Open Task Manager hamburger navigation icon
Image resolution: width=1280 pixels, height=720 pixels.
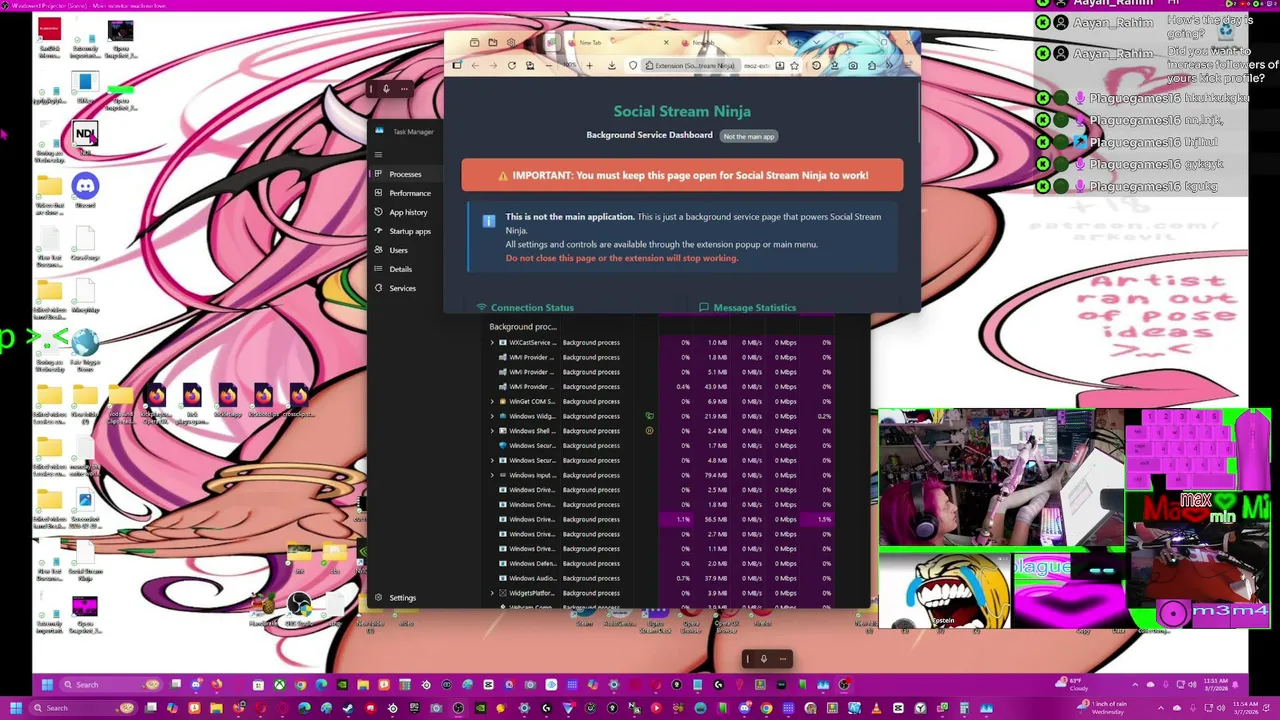tap(378, 154)
